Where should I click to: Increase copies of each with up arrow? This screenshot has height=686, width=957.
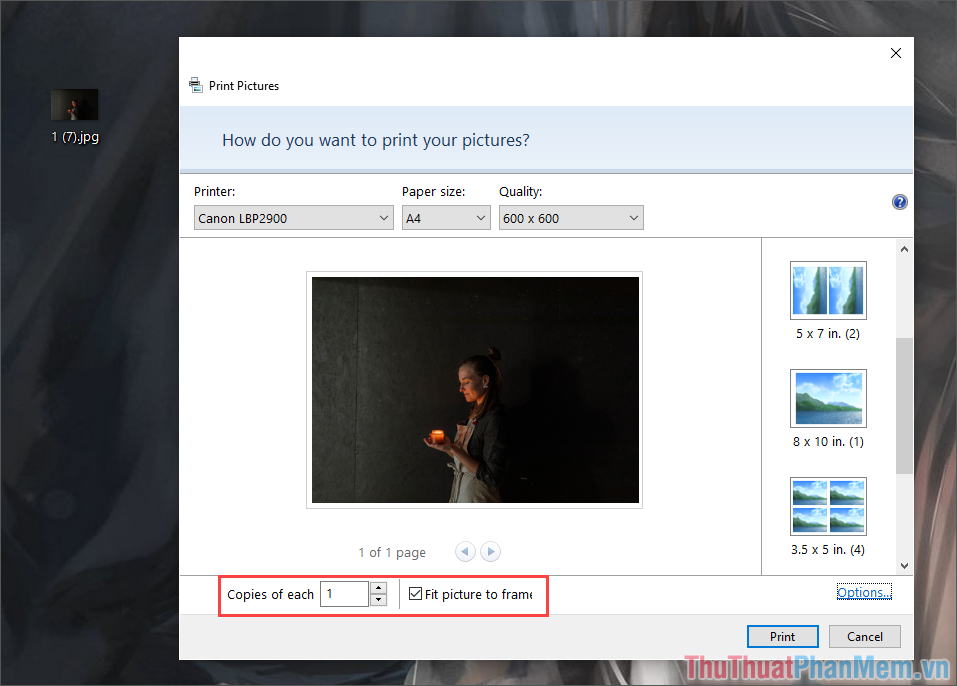click(378, 588)
